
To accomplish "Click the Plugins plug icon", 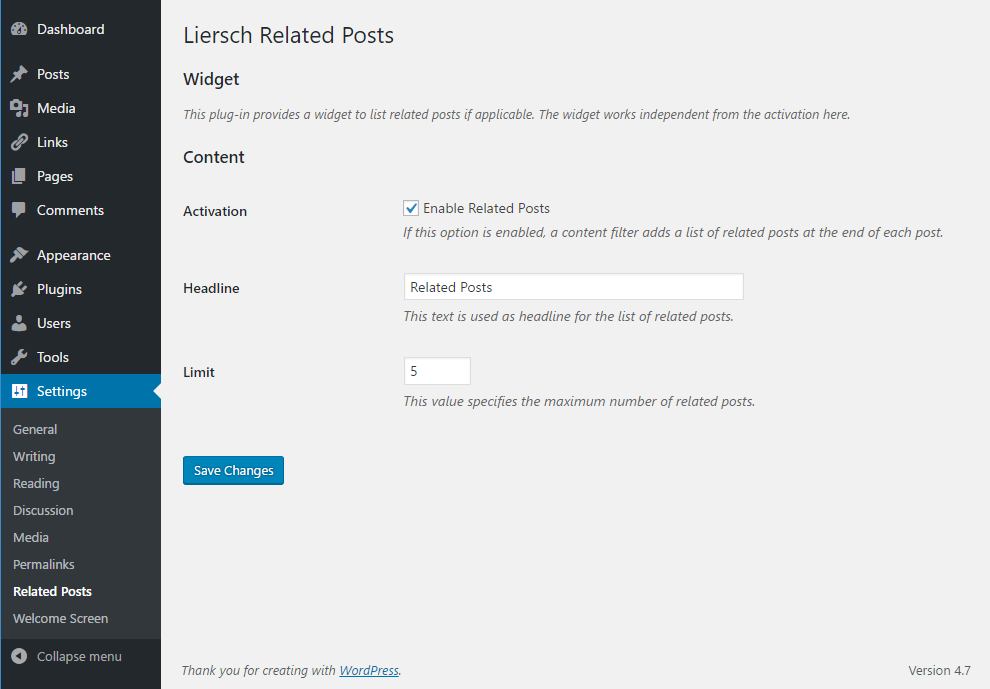I will click(19, 289).
